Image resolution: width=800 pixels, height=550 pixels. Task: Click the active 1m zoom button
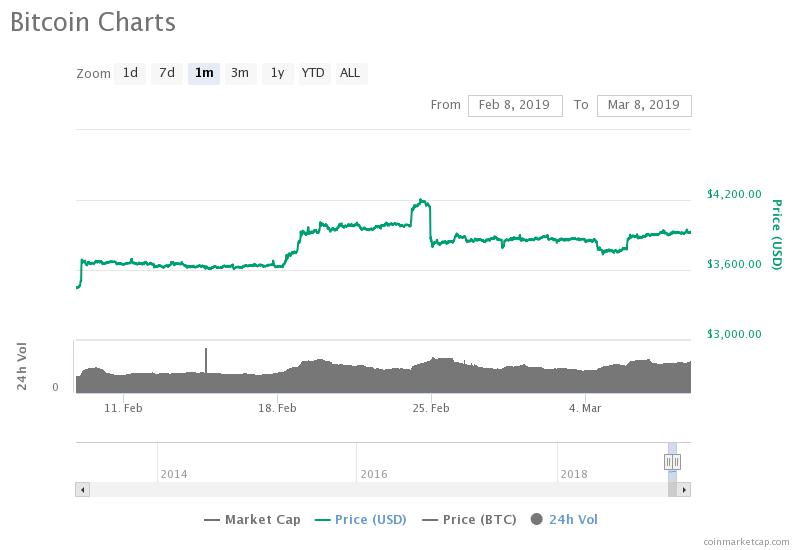204,73
